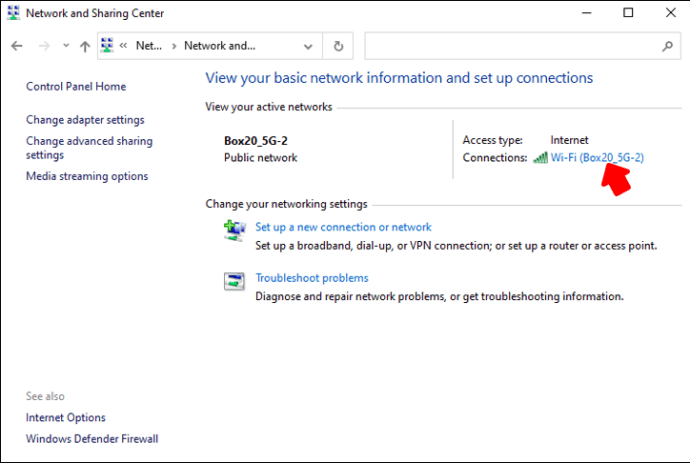
Task: Open Change adapter settings
Action: pos(85,120)
